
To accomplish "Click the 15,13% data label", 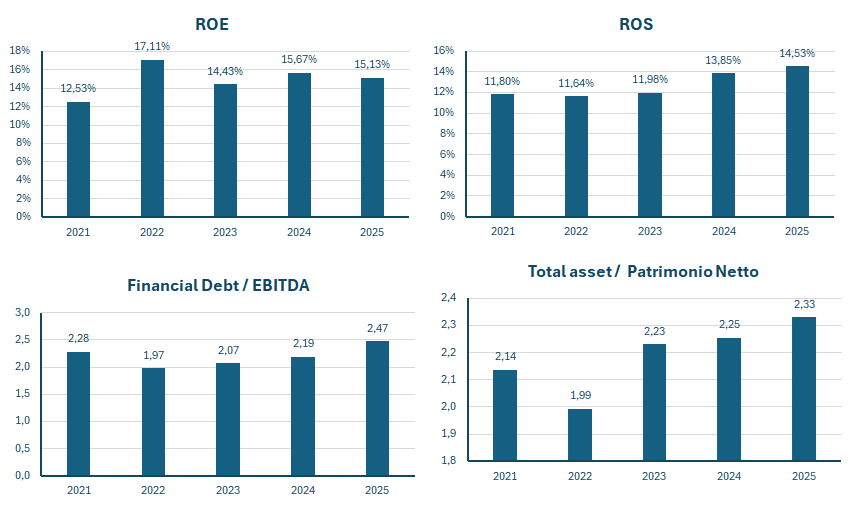I will [x=372, y=65].
